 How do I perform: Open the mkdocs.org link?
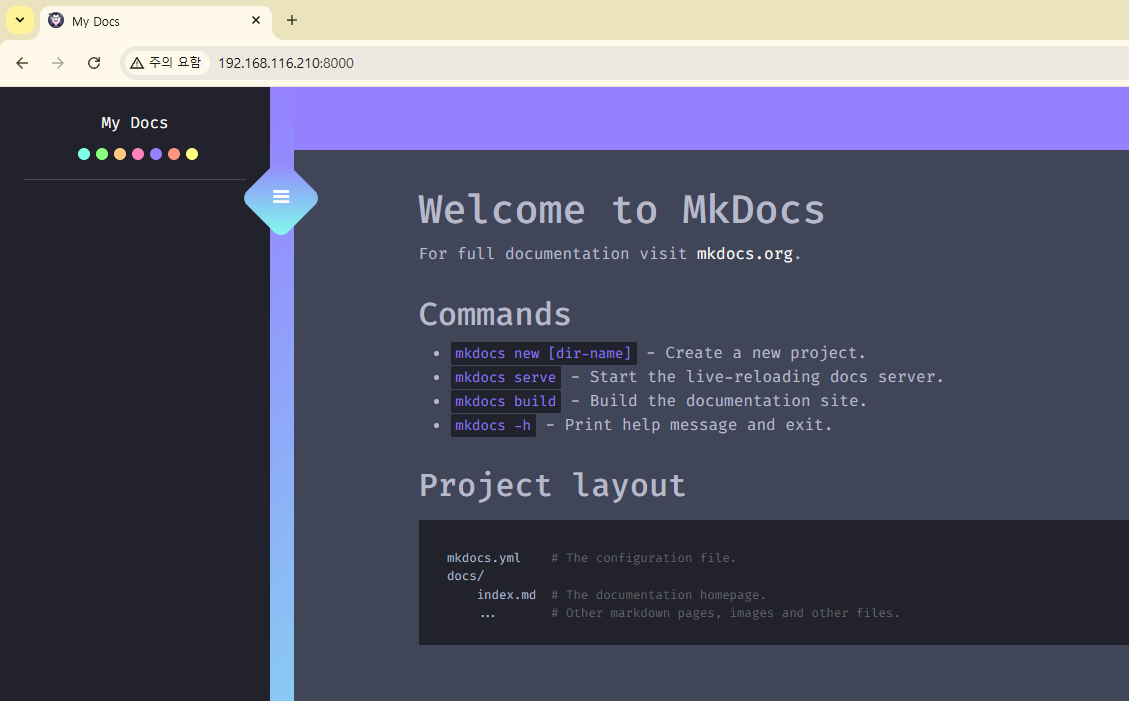click(745, 254)
